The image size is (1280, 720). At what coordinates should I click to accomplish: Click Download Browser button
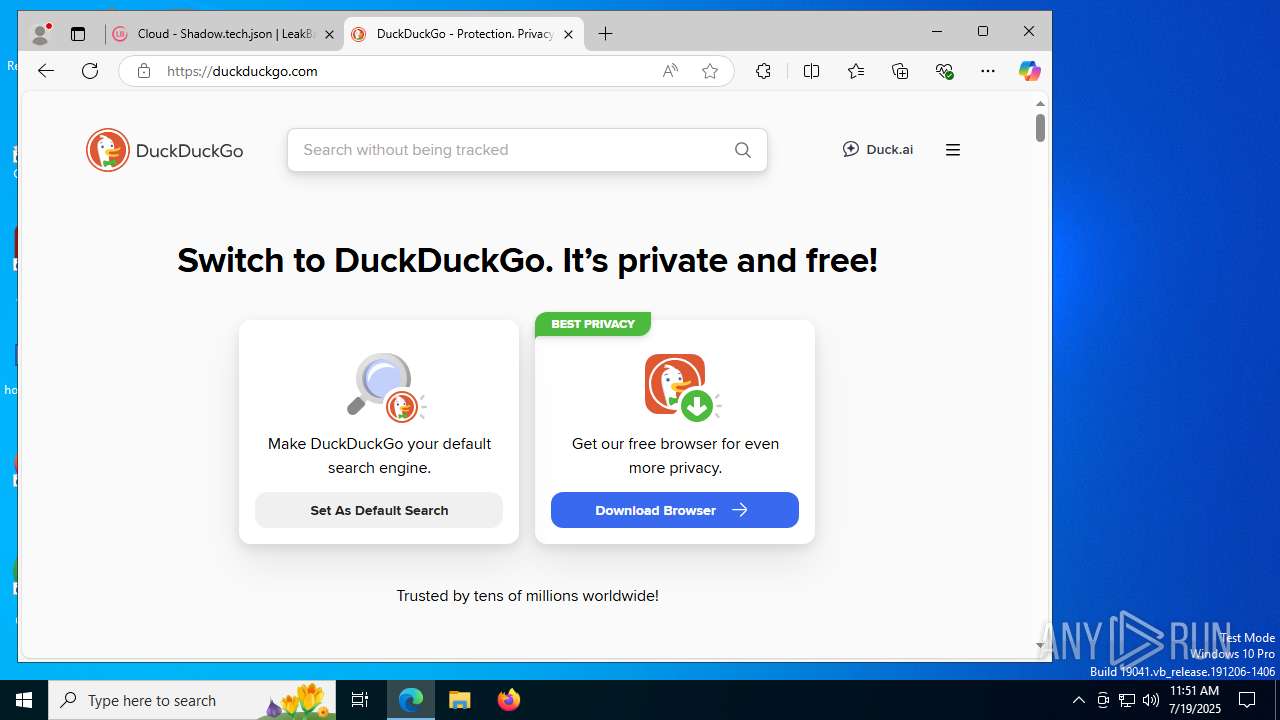pyautogui.click(x=675, y=510)
